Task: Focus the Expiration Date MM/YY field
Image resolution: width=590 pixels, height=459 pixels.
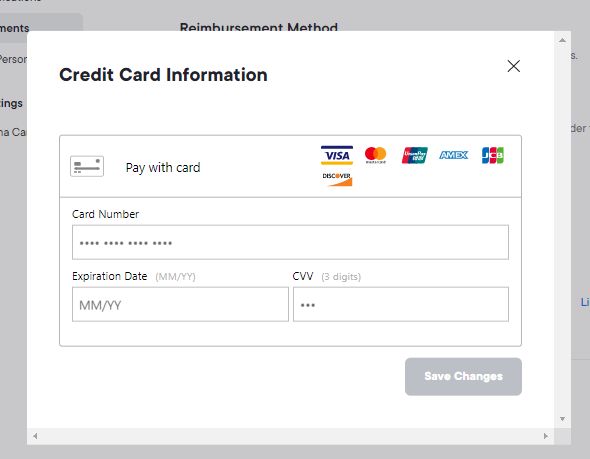Action: pyautogui.click(x=180, y=304)
